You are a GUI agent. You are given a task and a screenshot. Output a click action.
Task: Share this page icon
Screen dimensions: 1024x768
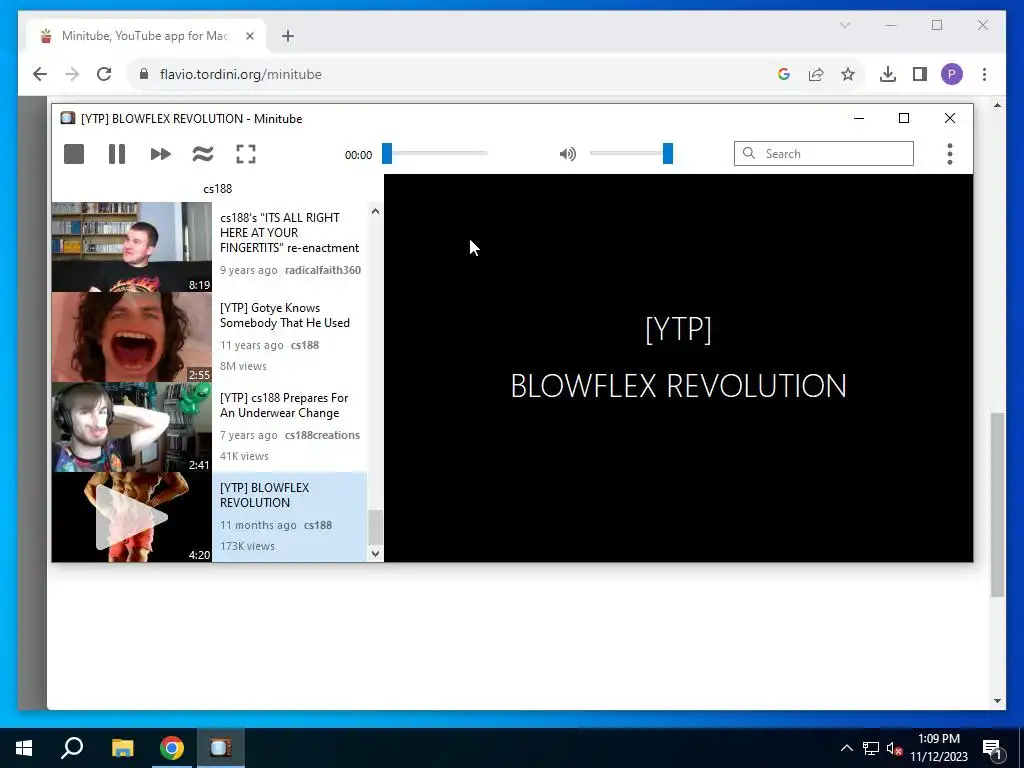coord(816,74)
